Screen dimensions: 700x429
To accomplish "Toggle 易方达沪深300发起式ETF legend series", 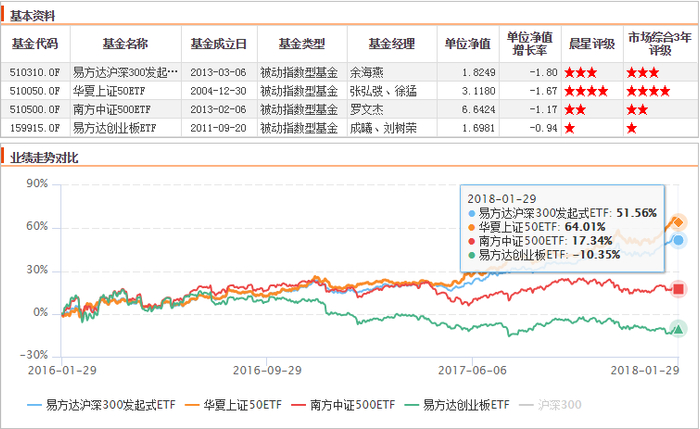I will pyautogui.click(x=101, y=405).
